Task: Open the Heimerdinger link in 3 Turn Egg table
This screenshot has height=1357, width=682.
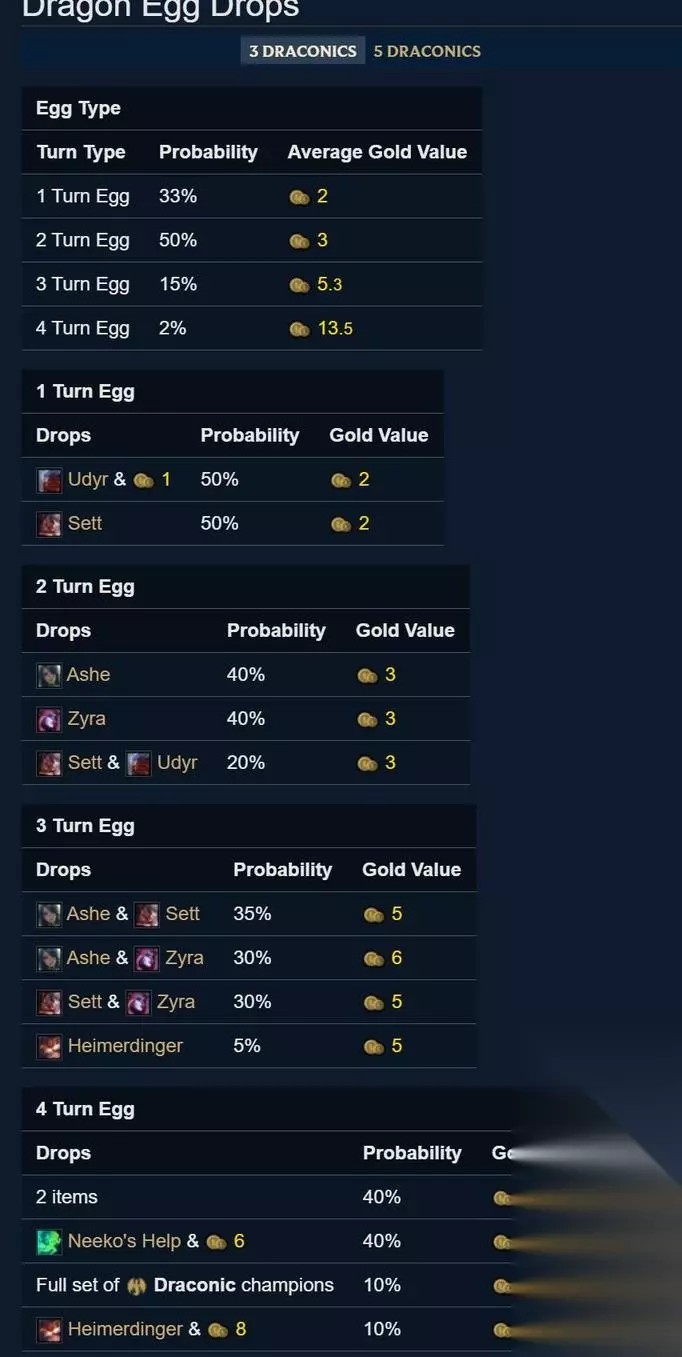Action: click(125, 1046)
